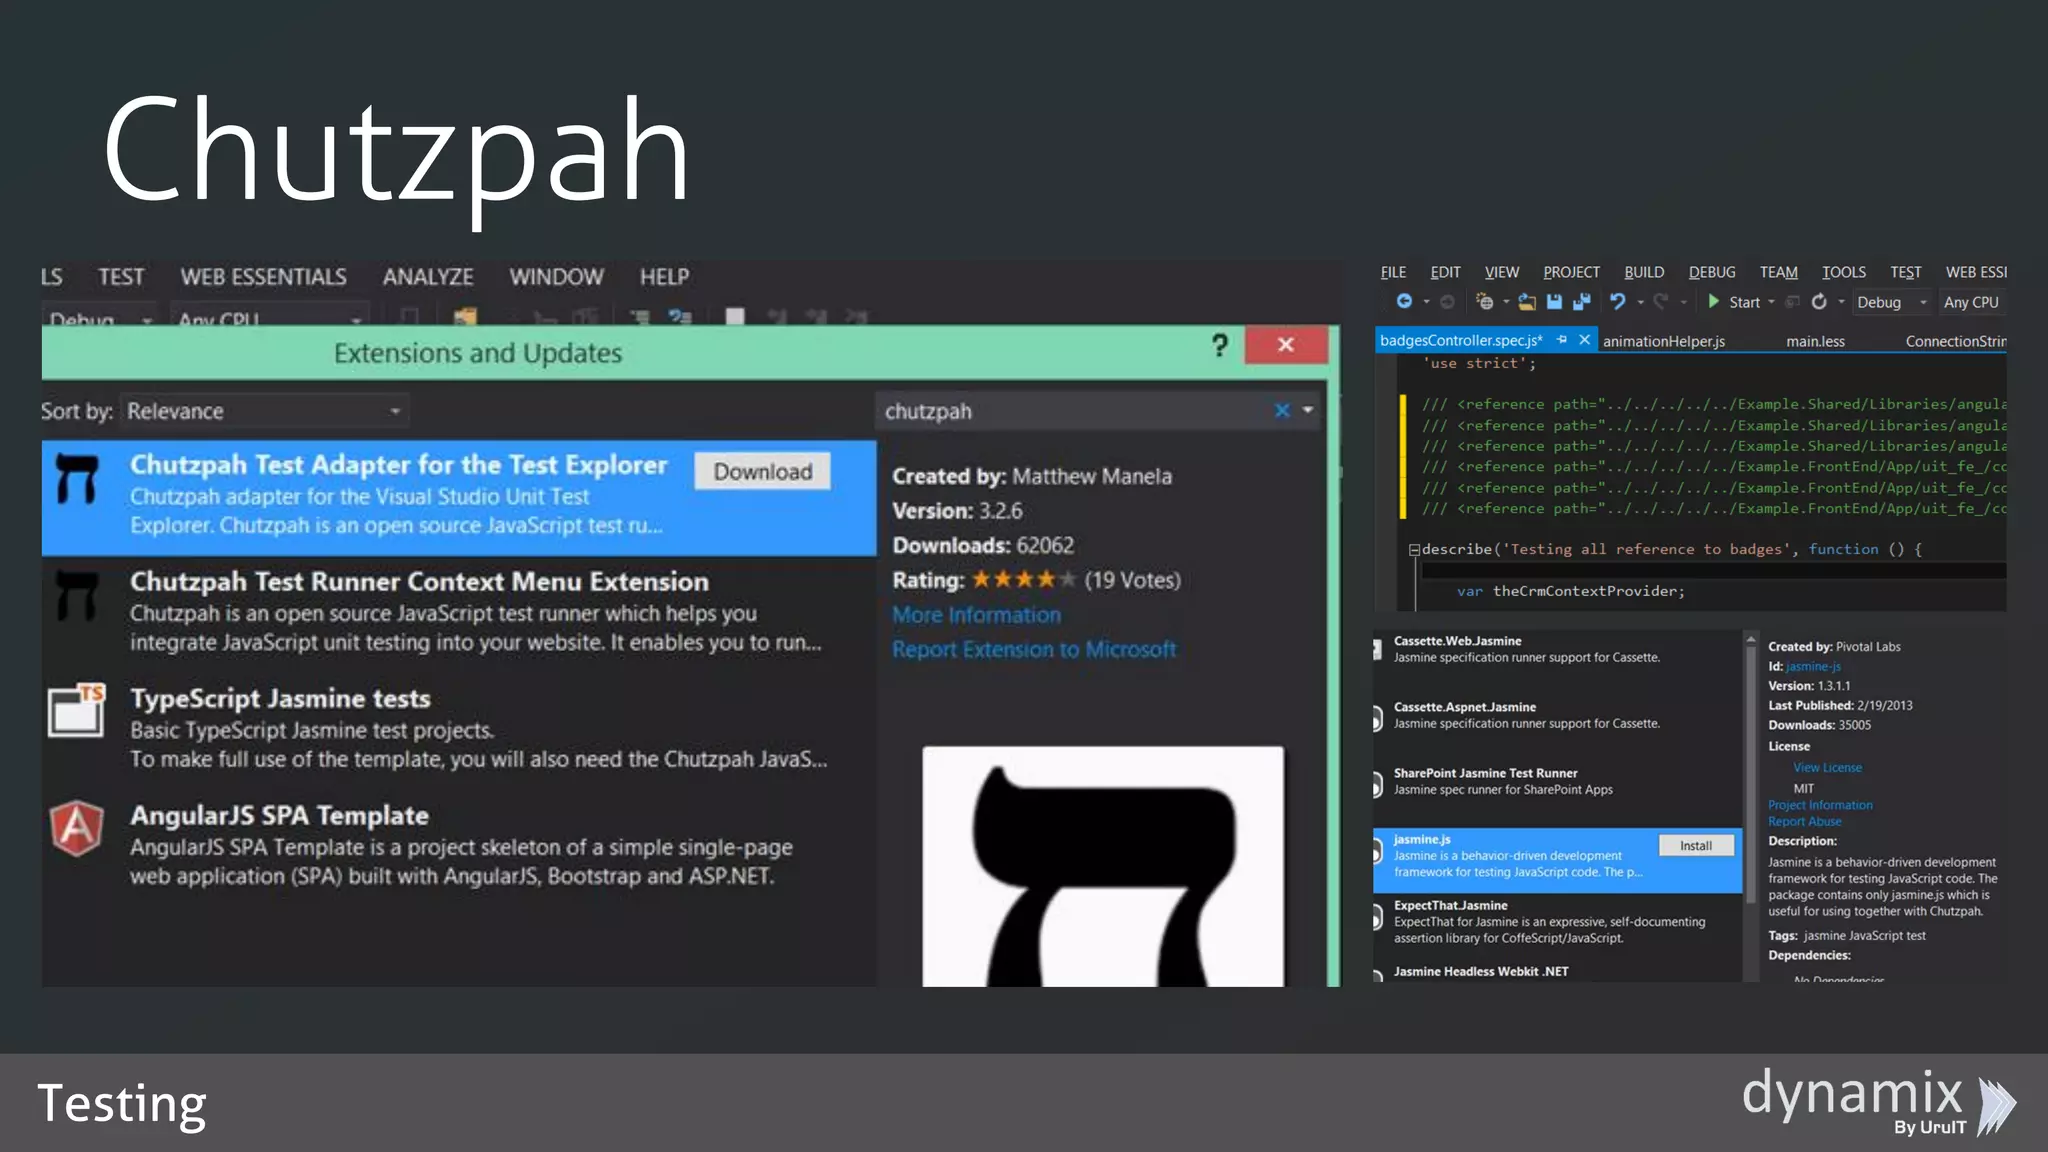The image size is (2048, 1152).
Task: Open the More Information link
Action: pyautogui.click(x=976, y=615)
